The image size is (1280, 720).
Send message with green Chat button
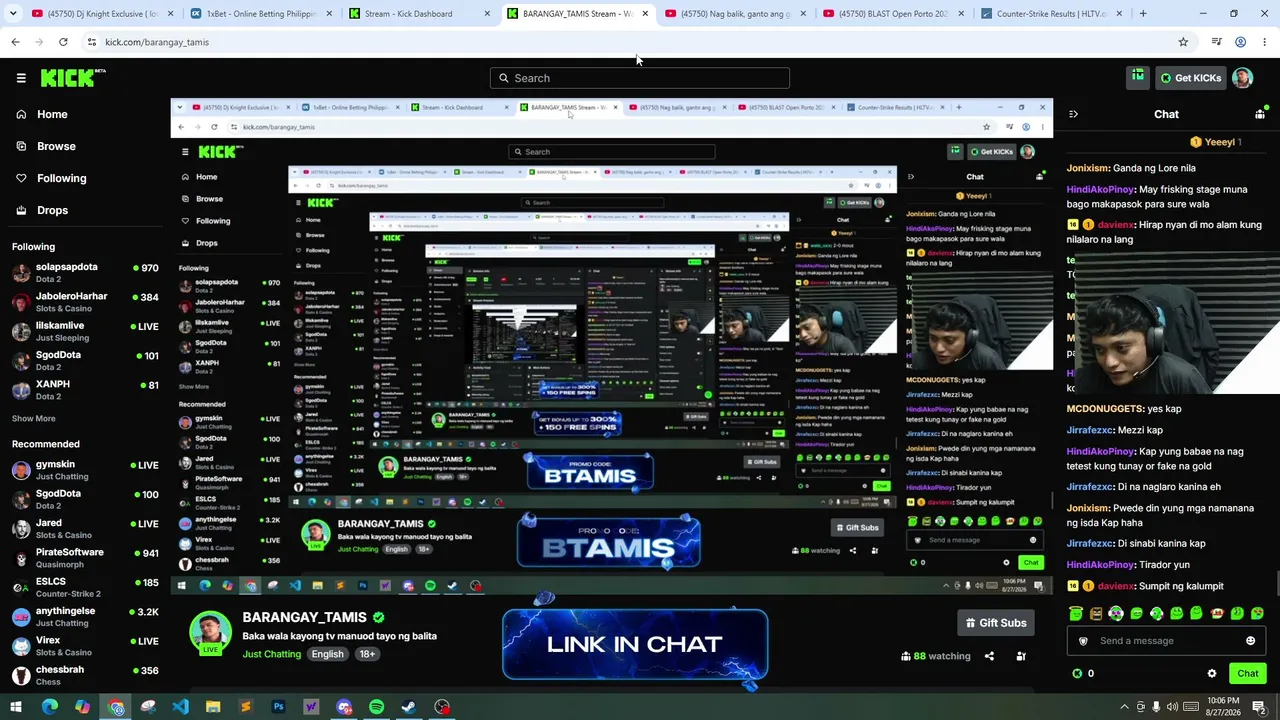1247,674
